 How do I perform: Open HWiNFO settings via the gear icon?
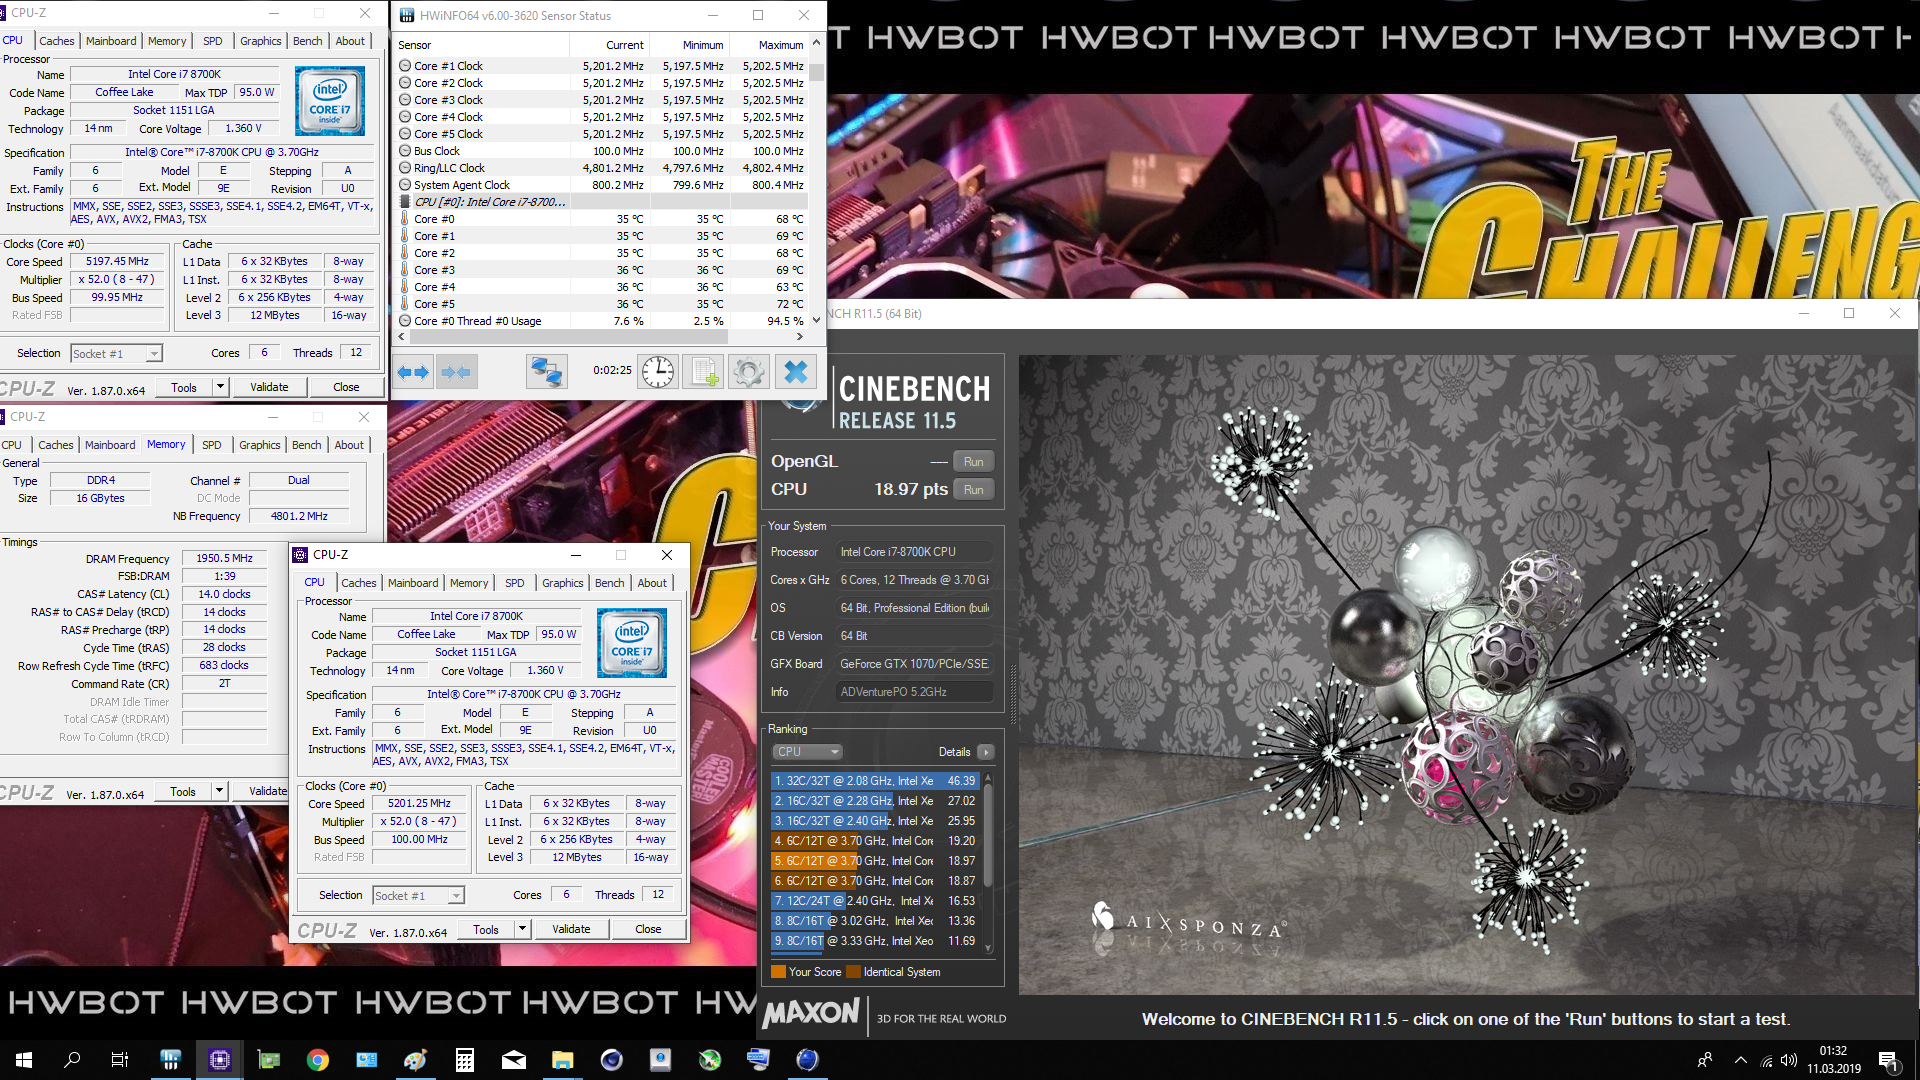coord(749,372)
